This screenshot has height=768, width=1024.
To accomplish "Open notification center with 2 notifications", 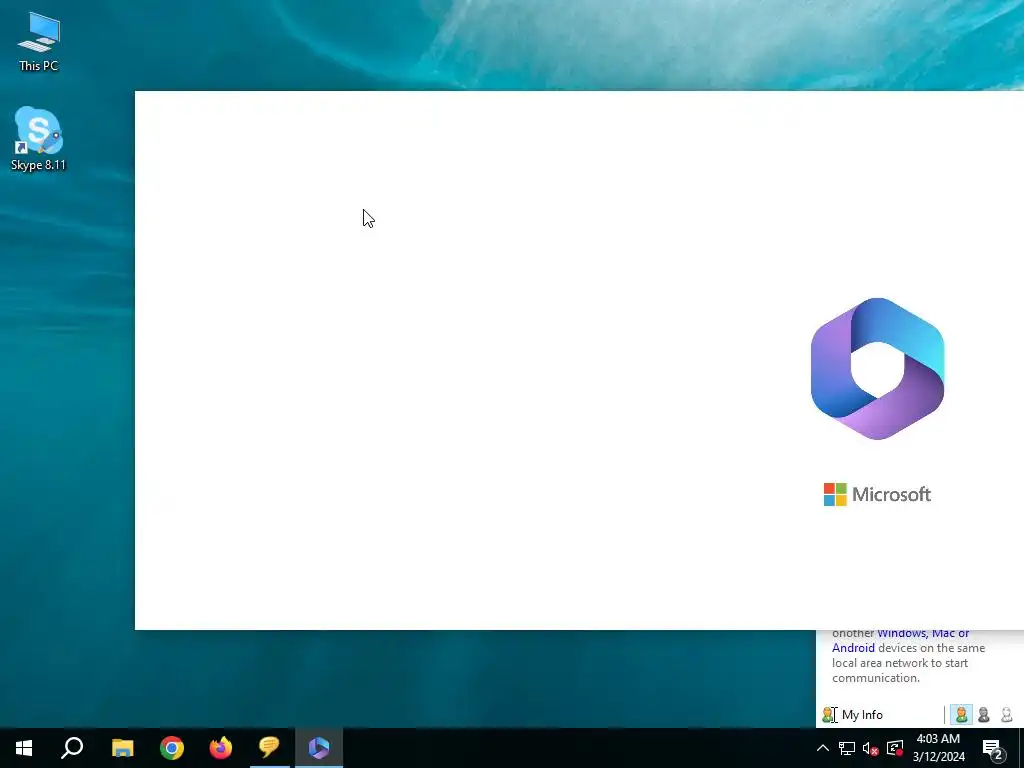I will click(993, 748).
